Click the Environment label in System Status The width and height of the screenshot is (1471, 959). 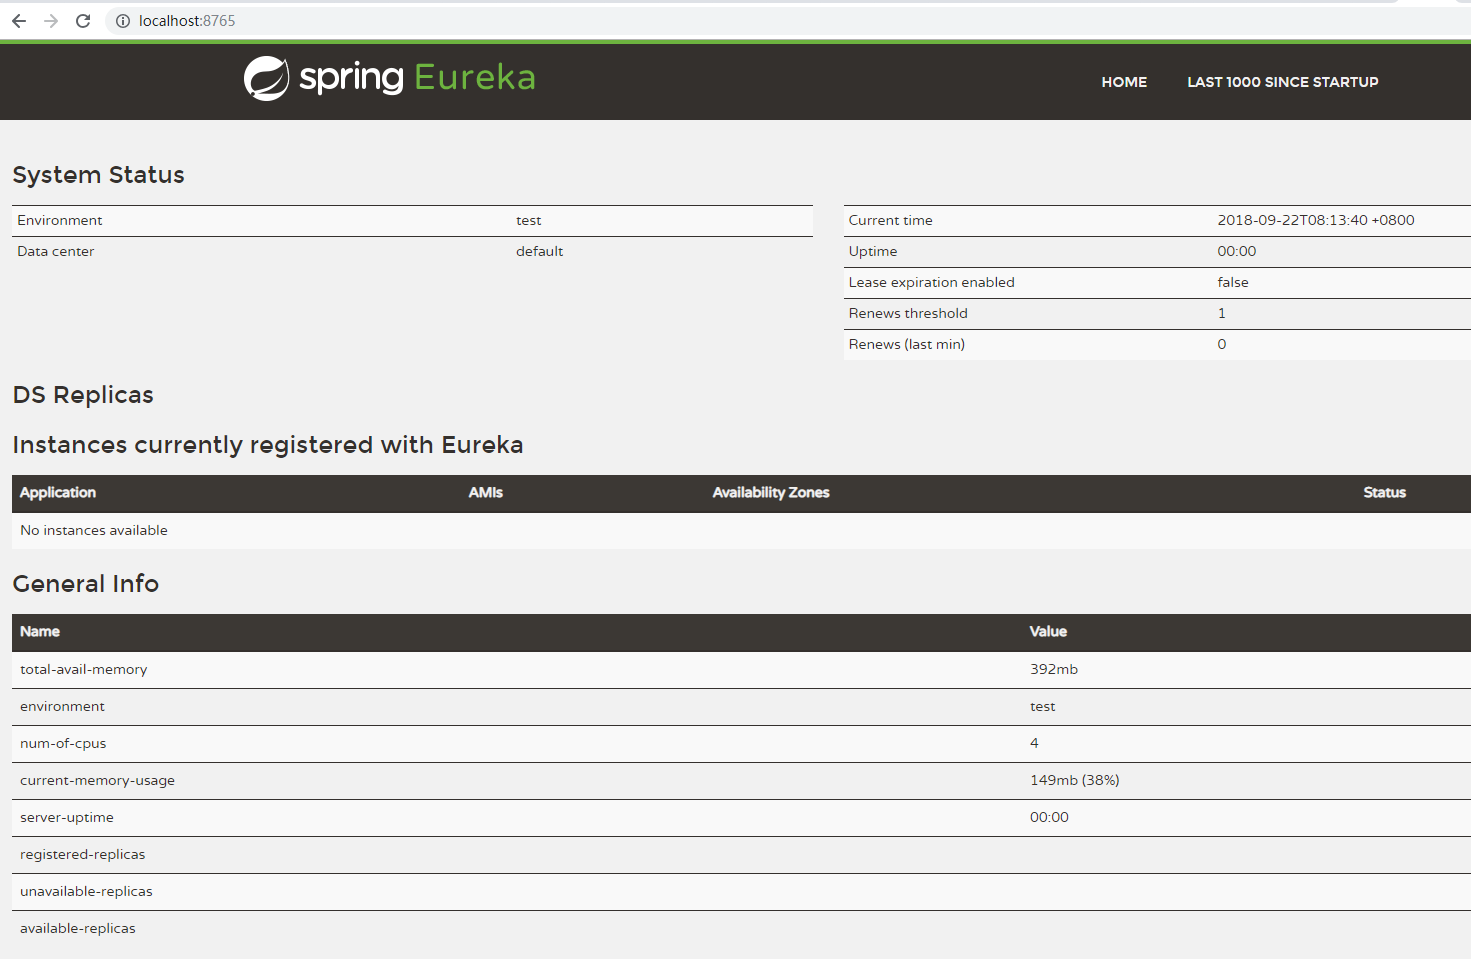click(x=60, y=221)
